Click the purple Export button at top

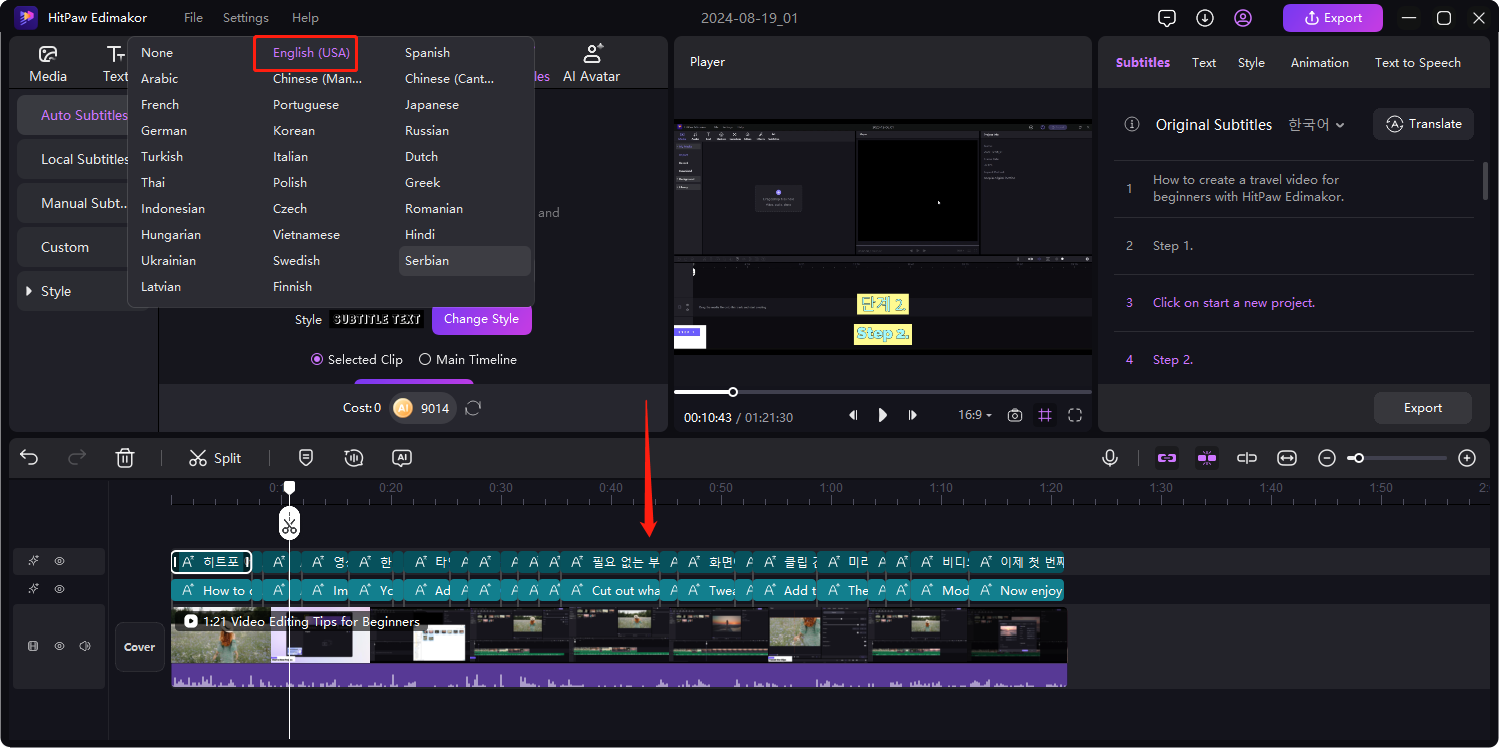(1333, 18)
